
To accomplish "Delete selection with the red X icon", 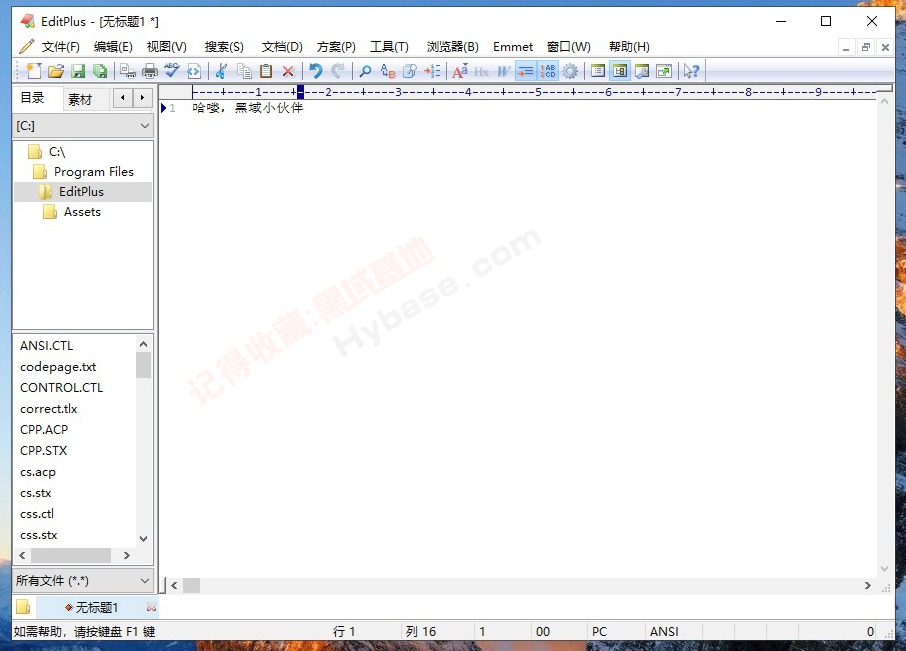I will 288,71.
